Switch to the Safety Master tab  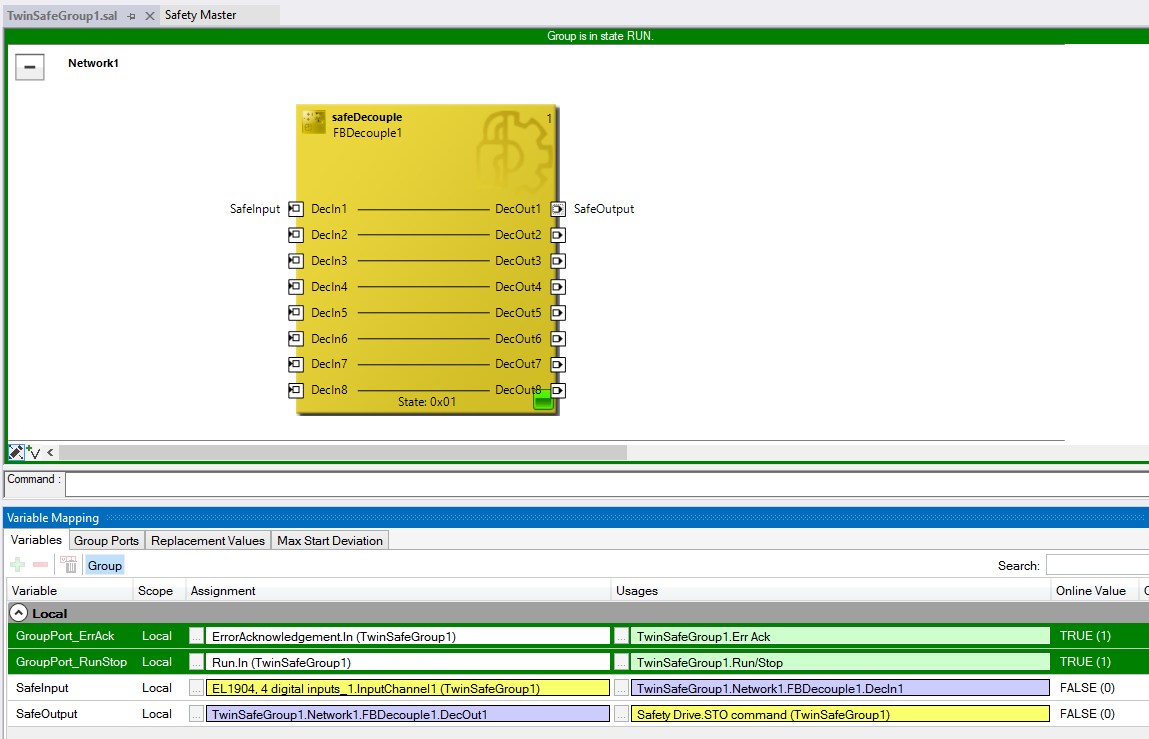pos(200,15)
